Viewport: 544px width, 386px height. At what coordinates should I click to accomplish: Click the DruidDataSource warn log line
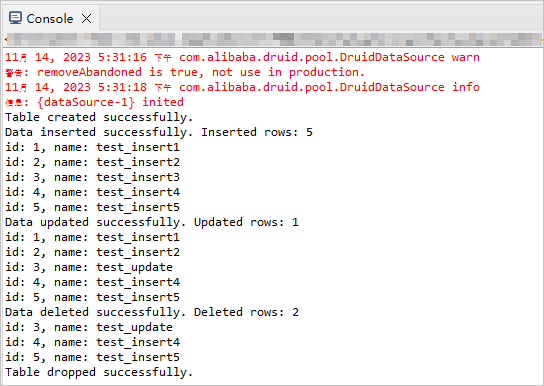[x=242, y=57]
